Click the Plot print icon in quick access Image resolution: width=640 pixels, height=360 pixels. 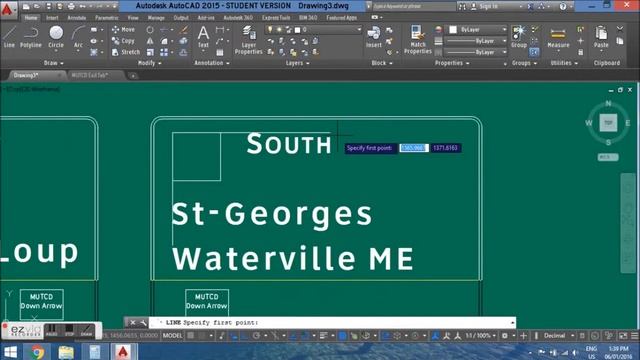pyautogui.click(x=71, y=7)
